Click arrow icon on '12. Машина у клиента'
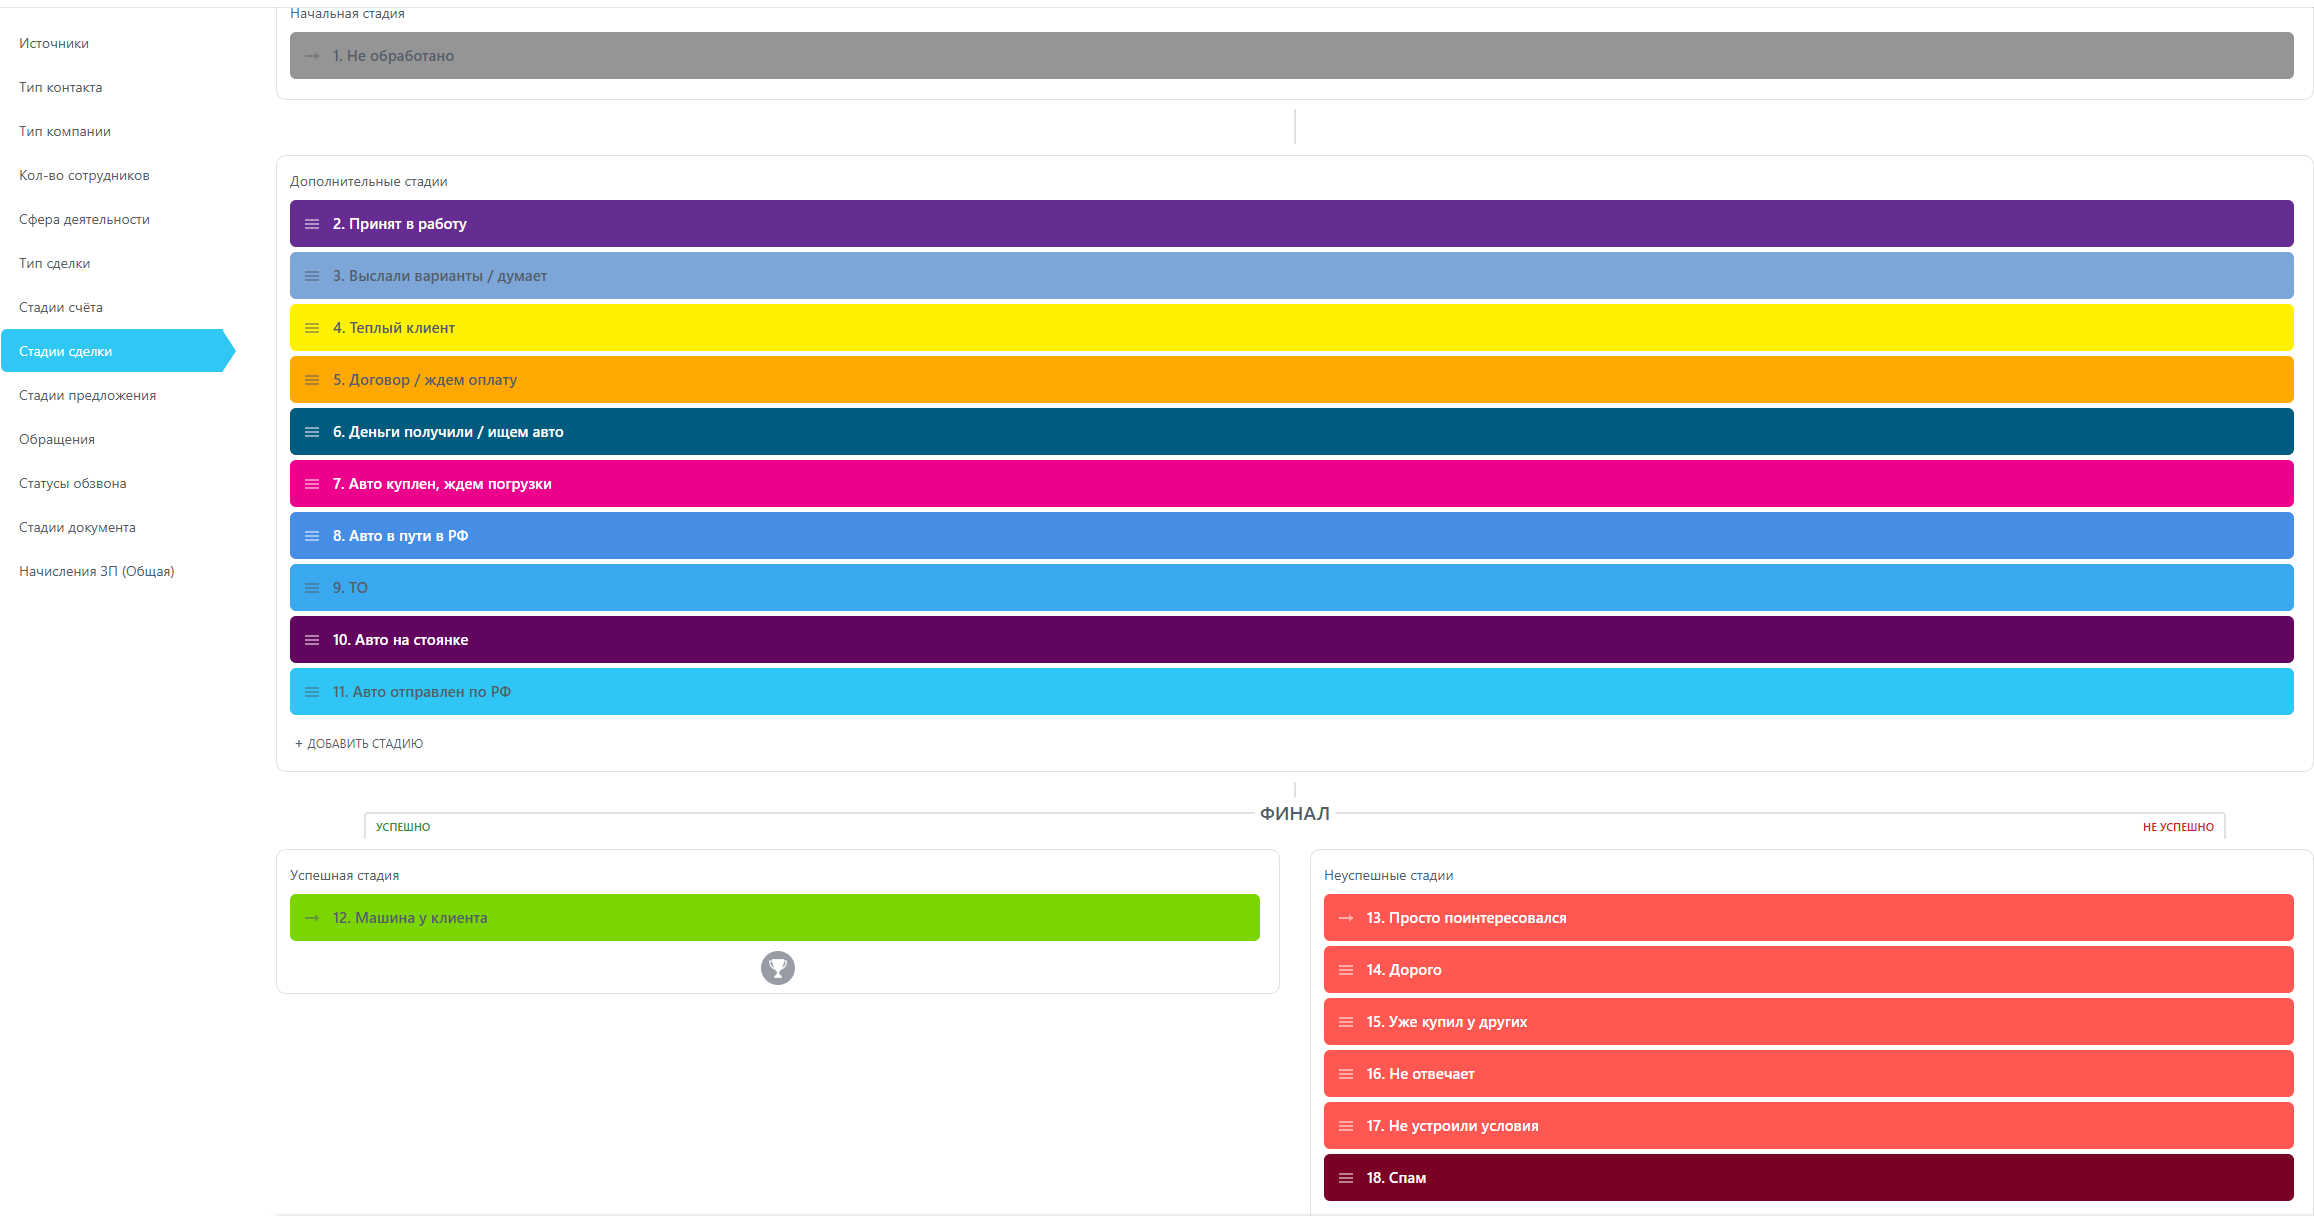This screenshot has width=2314, height=1216. point(312,918)
